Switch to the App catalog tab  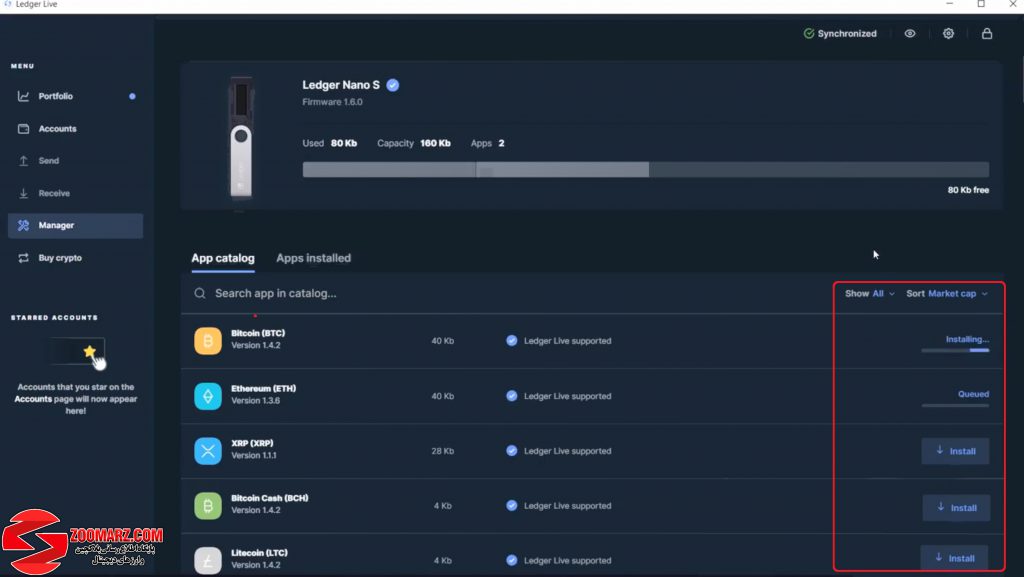click(x=223, y=258)
